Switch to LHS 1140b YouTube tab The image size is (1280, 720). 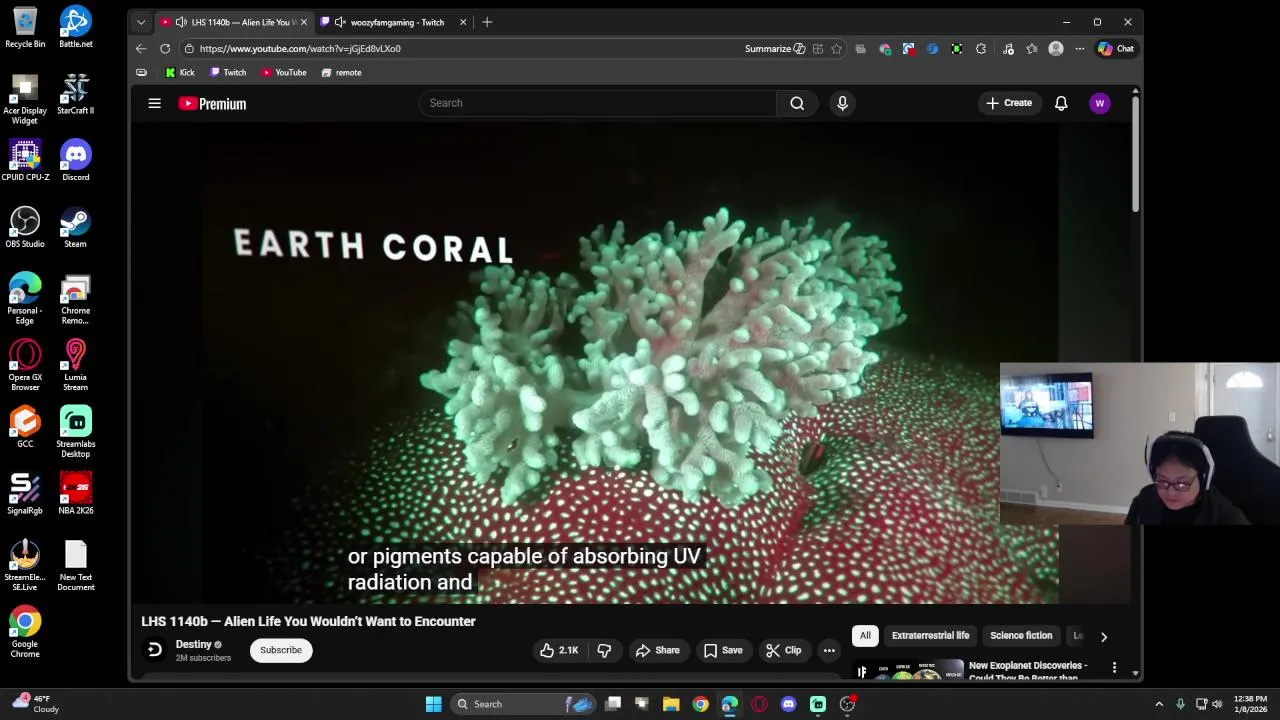pos(235,22)
